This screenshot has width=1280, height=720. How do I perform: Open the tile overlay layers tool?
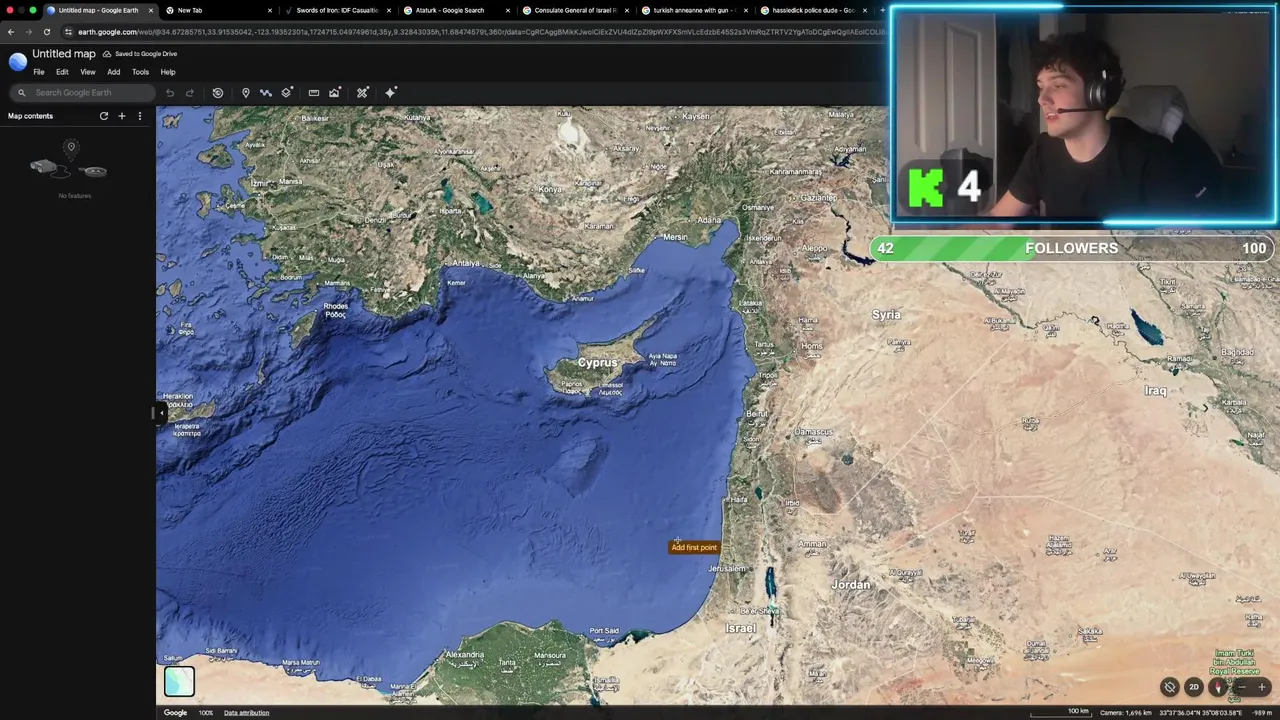pyautogui.click(x=287, y=93)
